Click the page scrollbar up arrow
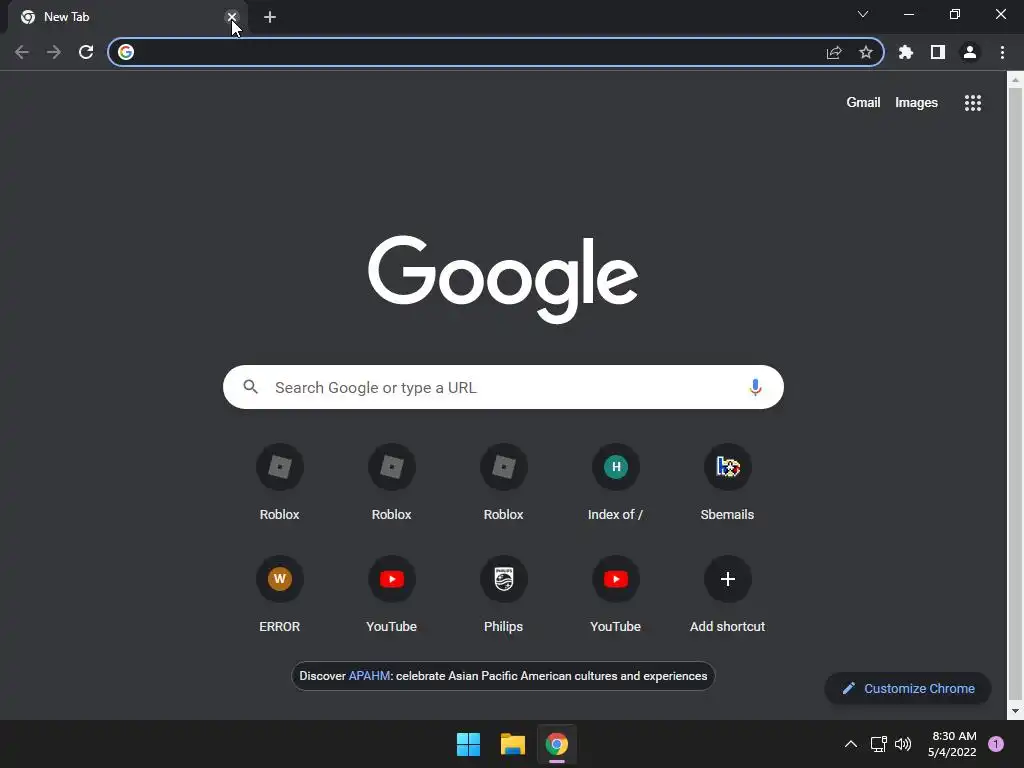The width and height of the screenshot is (1024, 768). [x=1015, y=79]
